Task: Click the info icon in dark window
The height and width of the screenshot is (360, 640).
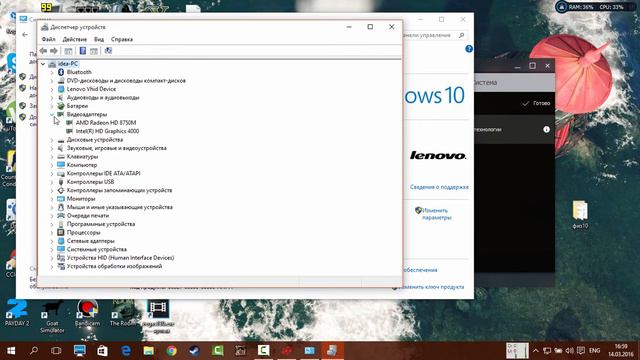Action: coord(547,129)
